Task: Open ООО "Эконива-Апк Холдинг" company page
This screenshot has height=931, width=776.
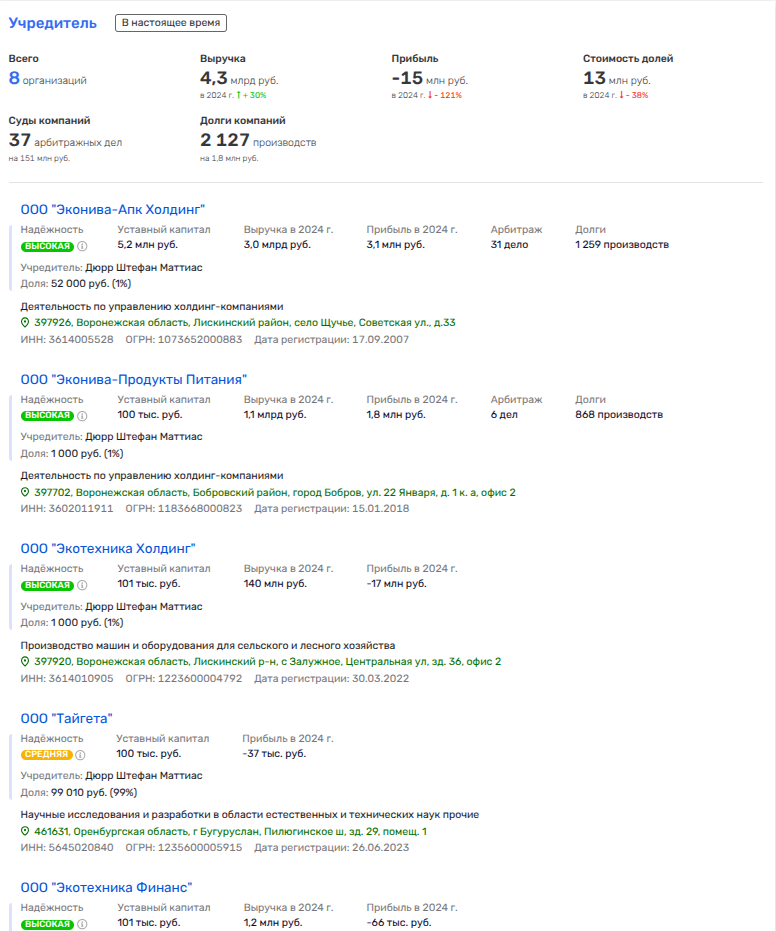Action: (x=113, y=209)
